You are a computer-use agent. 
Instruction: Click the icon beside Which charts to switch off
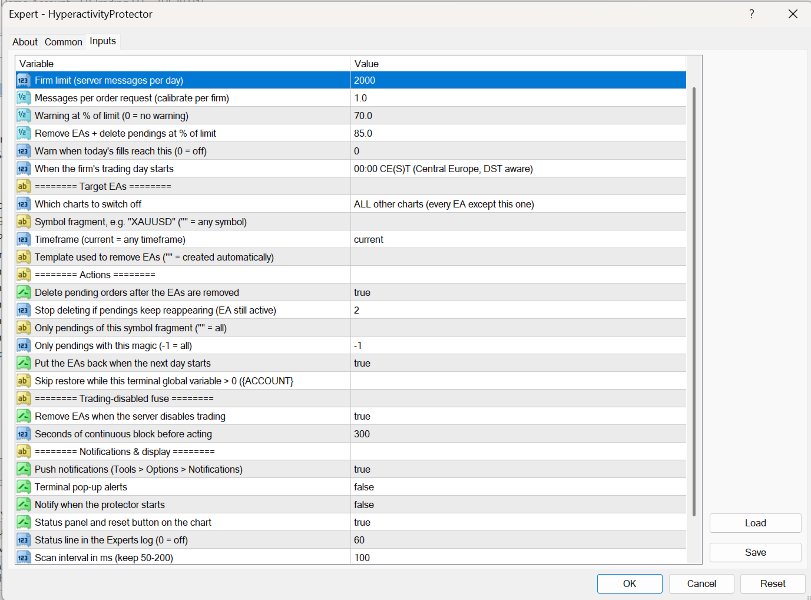[x=23, y=204]
